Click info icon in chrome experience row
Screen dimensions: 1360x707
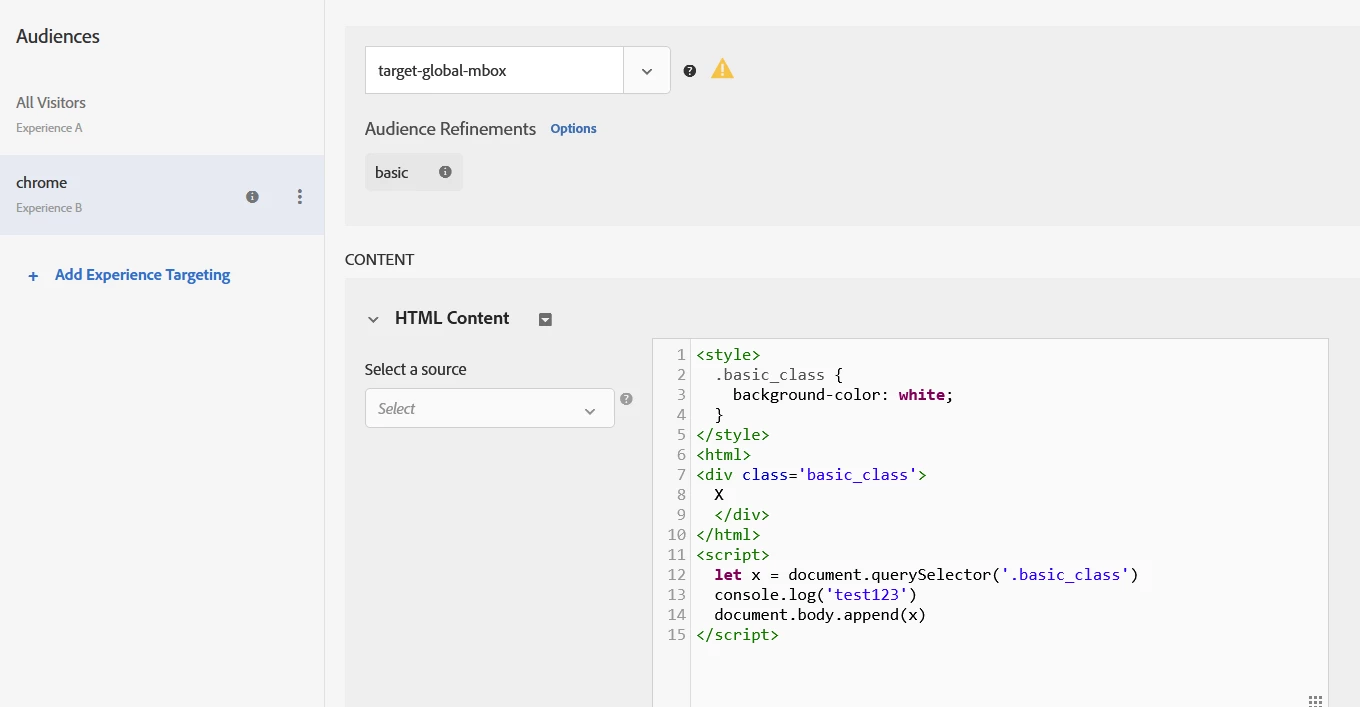pos(252,197)
